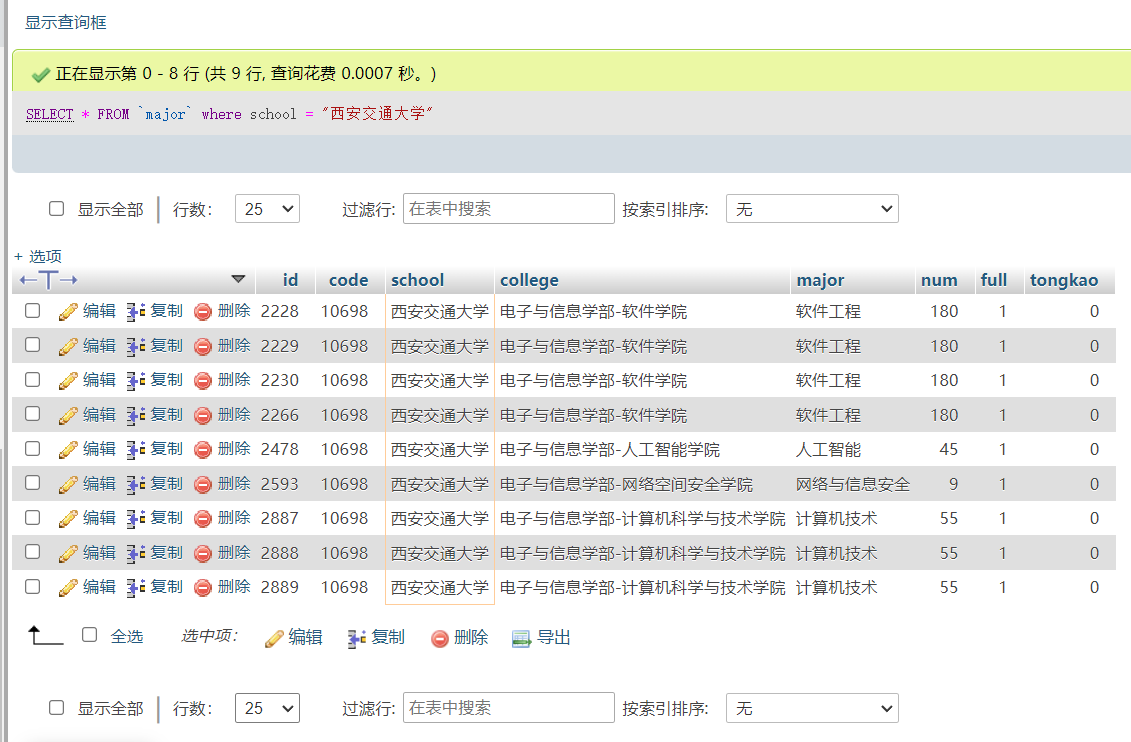The width and height of the screenshot is (1131, 742).
Task: Click red delete icon for row 2230
Action: pyautogui.click(x=203, y=380)
